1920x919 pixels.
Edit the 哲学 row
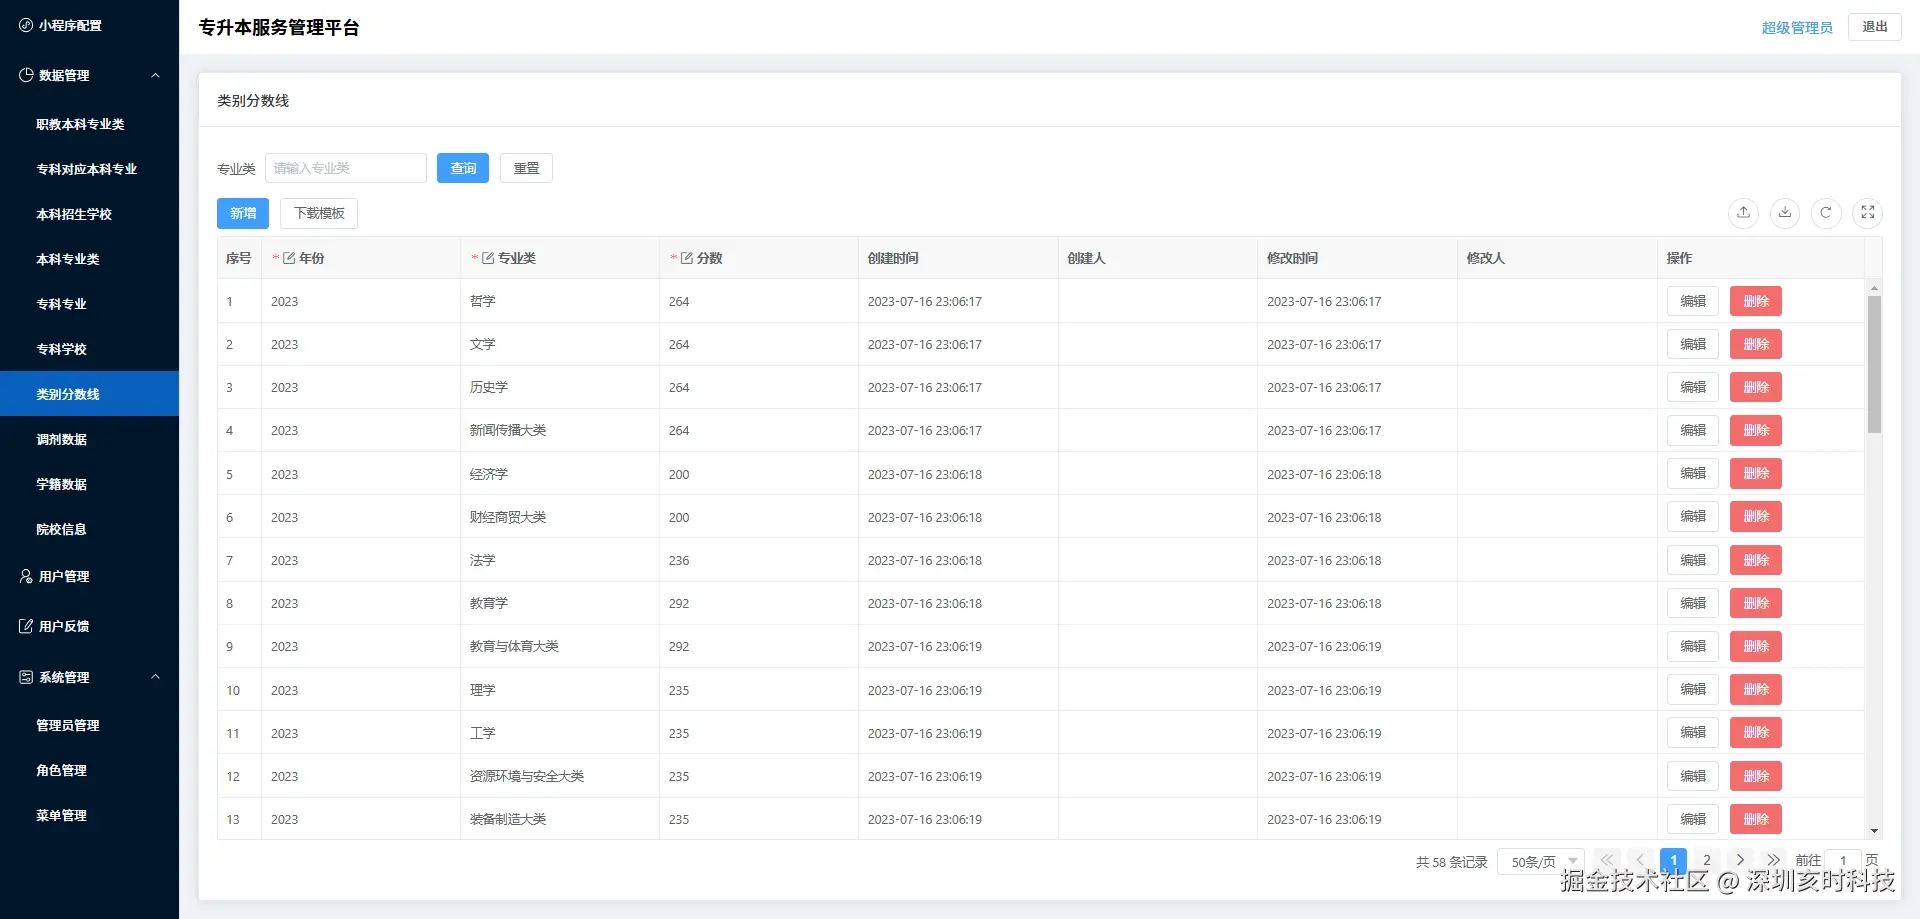1693,301
